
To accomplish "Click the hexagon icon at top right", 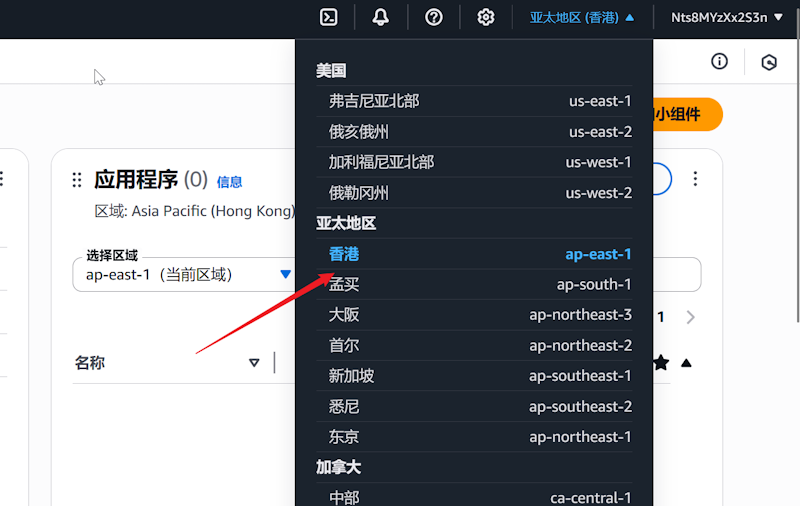I will [769, 62].
